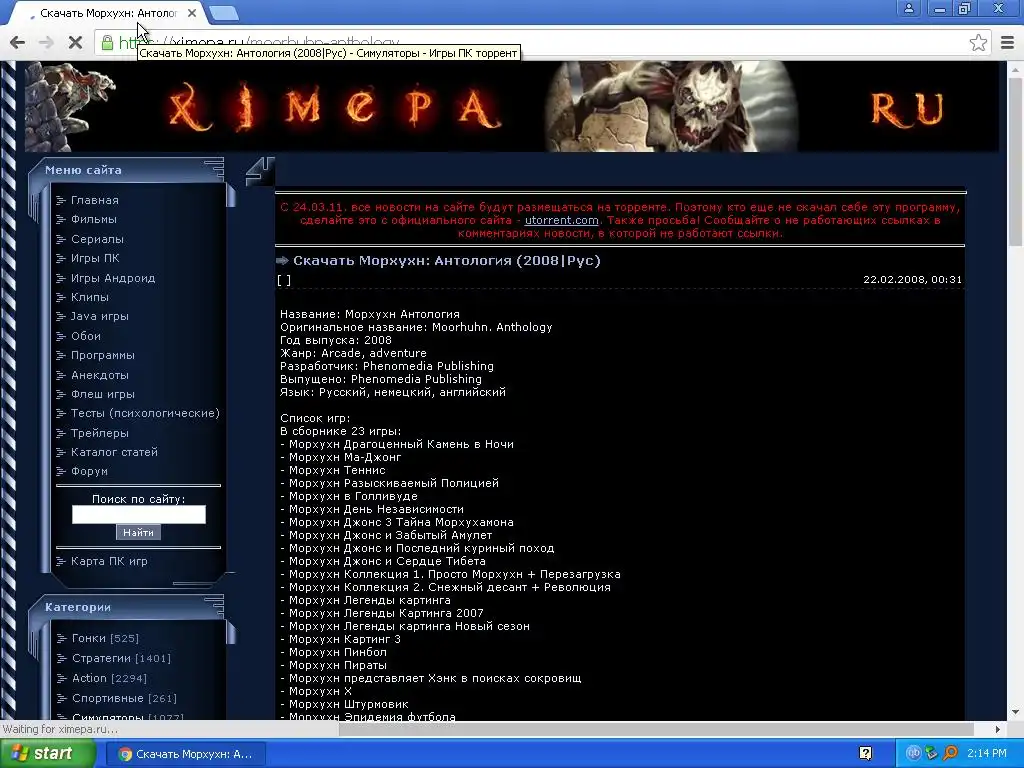Click the article date 22.02.2008, 00:31
The height and width of the screenshot is (768, 1024).
(912, 280)
